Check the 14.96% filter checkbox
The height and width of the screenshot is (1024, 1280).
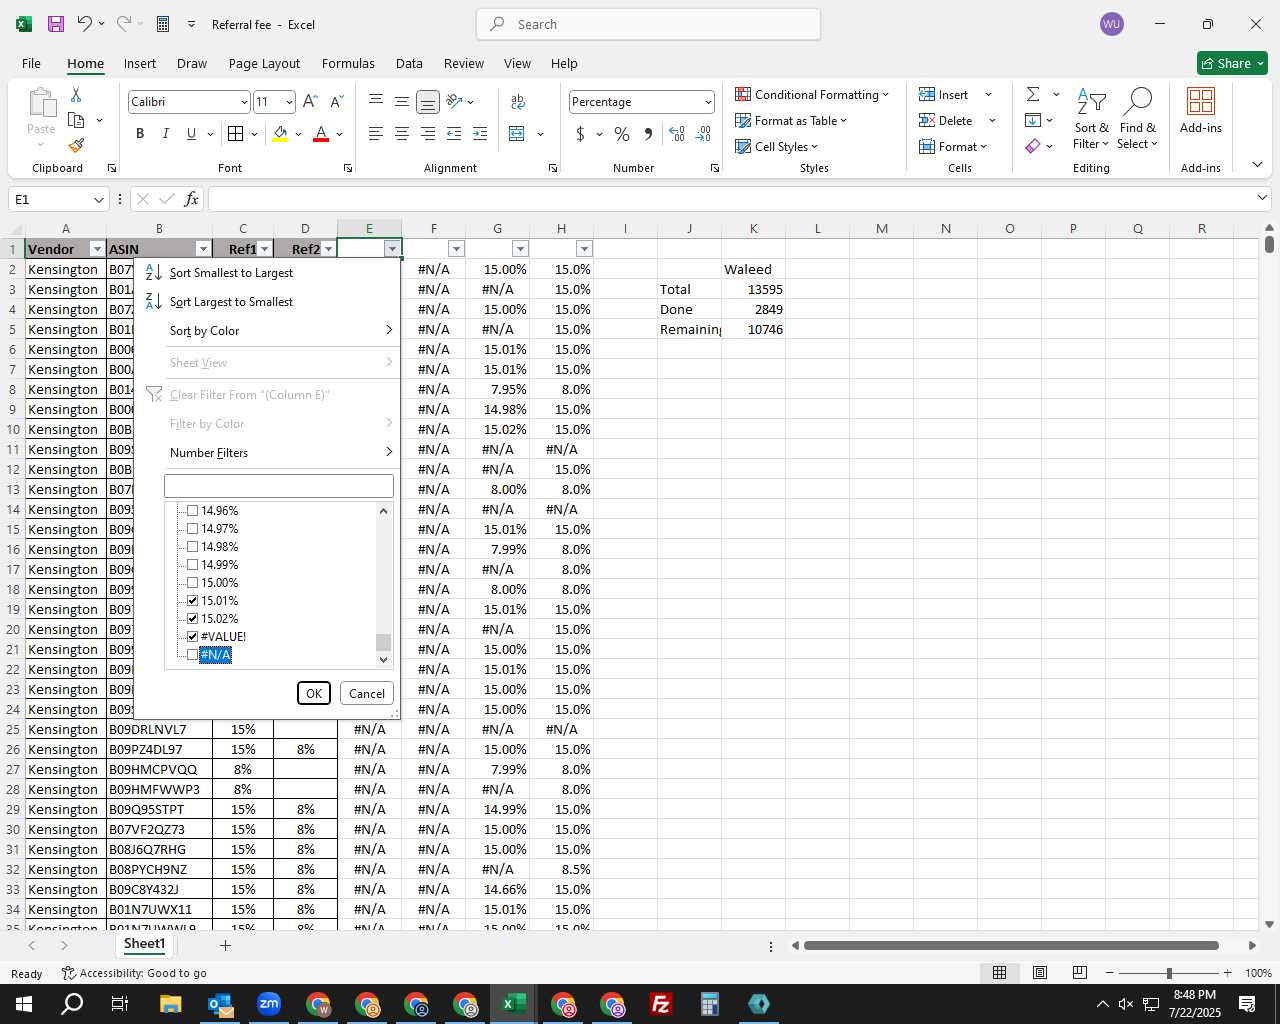point(193,511)
